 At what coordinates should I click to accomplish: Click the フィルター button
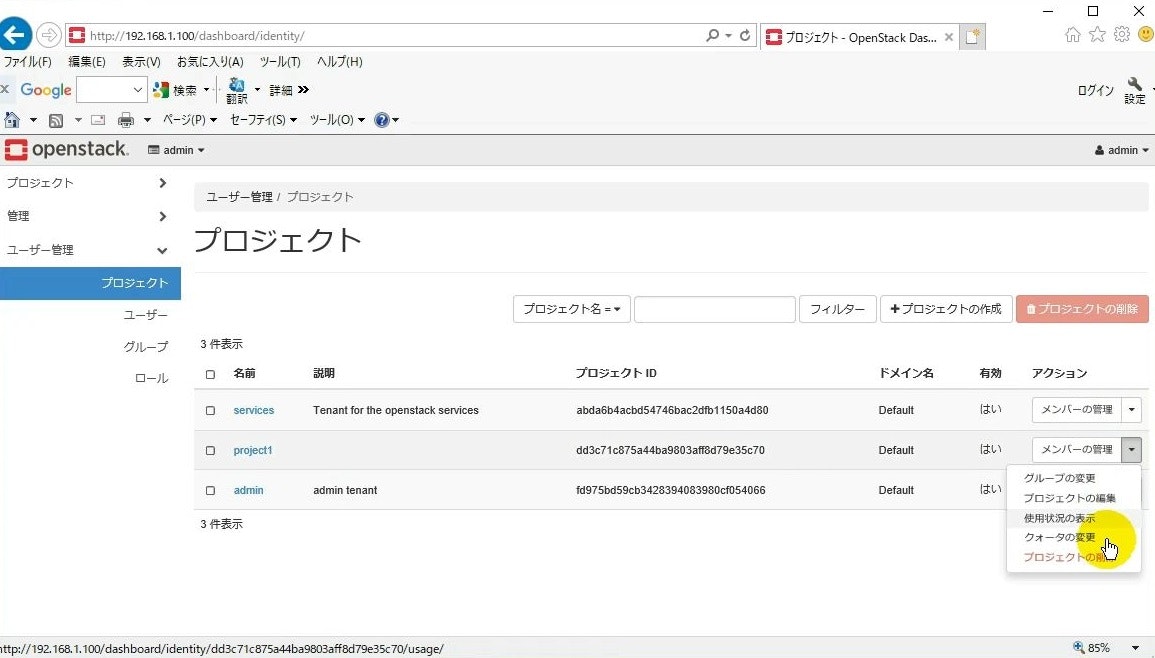(x=838, y=309)
